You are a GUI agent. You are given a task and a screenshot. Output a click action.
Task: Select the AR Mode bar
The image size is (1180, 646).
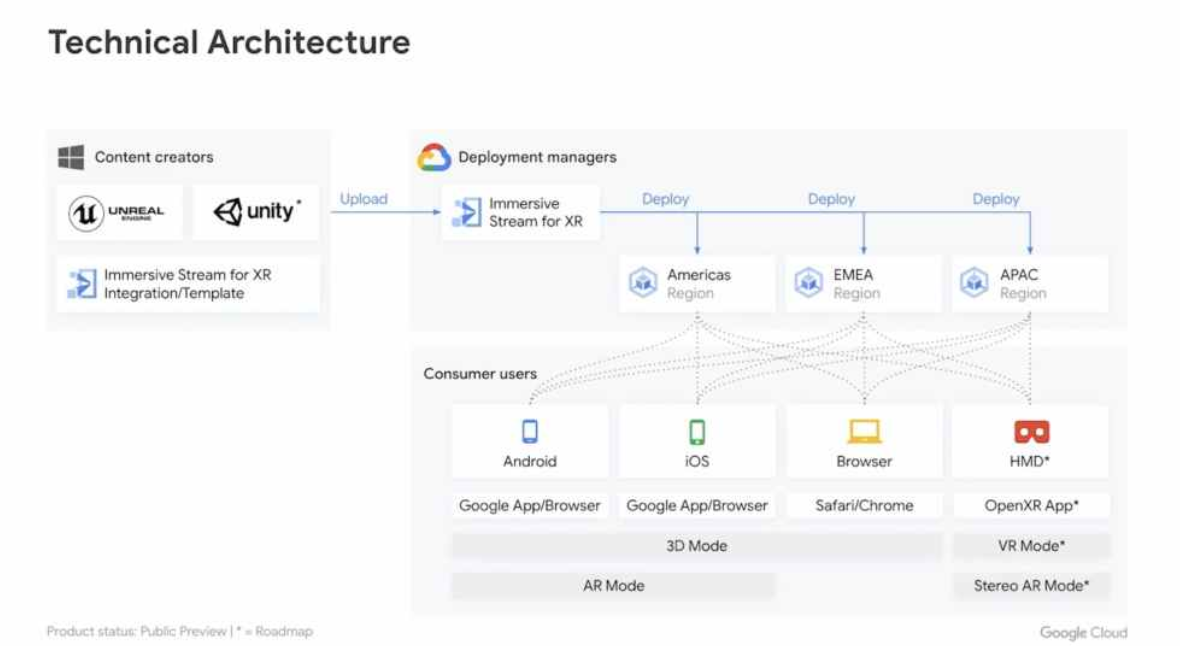coord(613,586)
